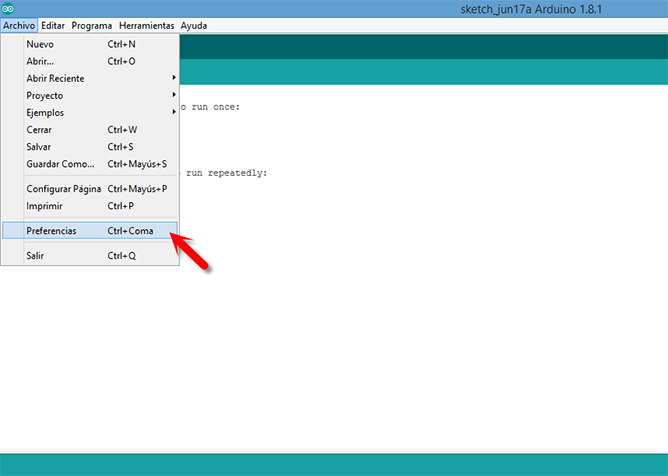
Task: Open Preferencias from the Archivo menu
Action: tap(90, 231)
